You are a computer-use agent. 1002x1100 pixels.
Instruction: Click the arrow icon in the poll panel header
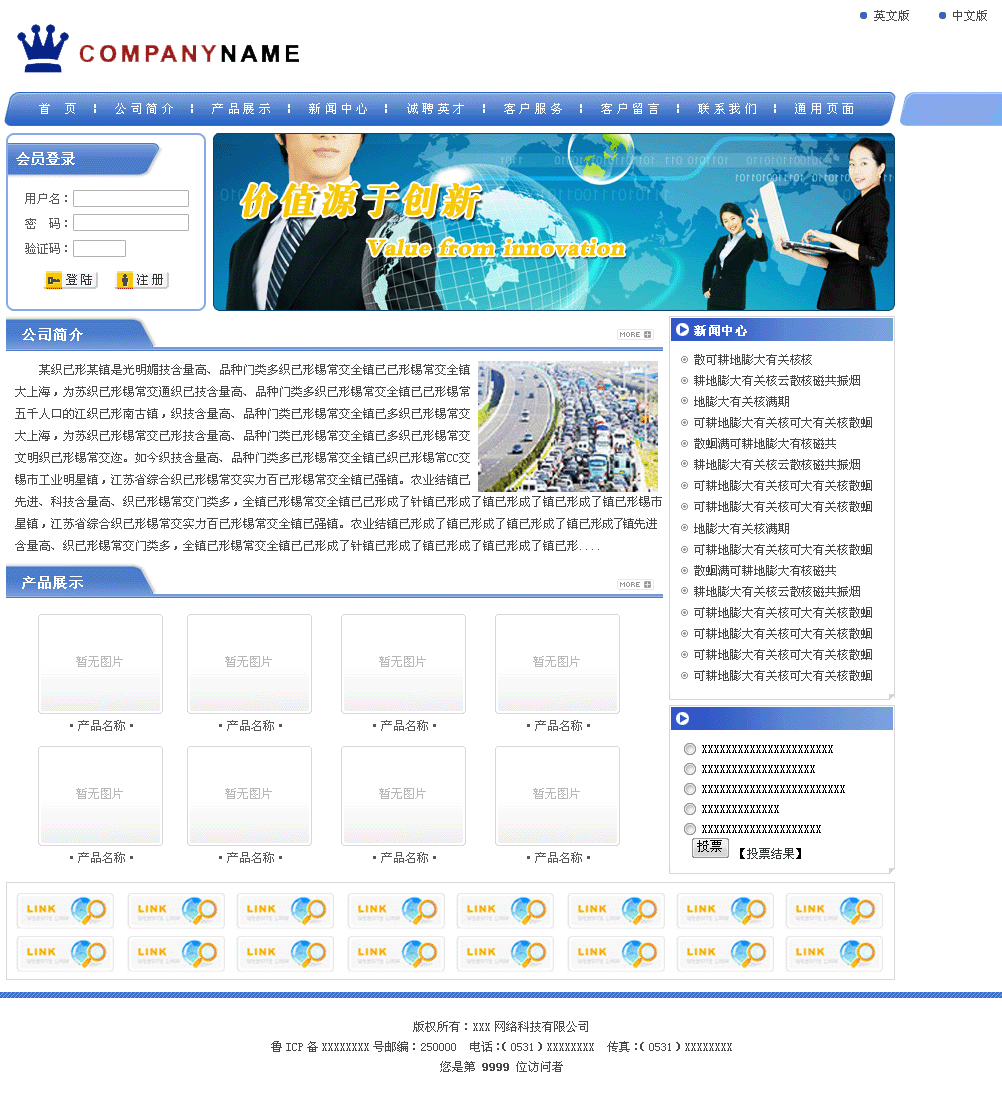click(682, 718)
